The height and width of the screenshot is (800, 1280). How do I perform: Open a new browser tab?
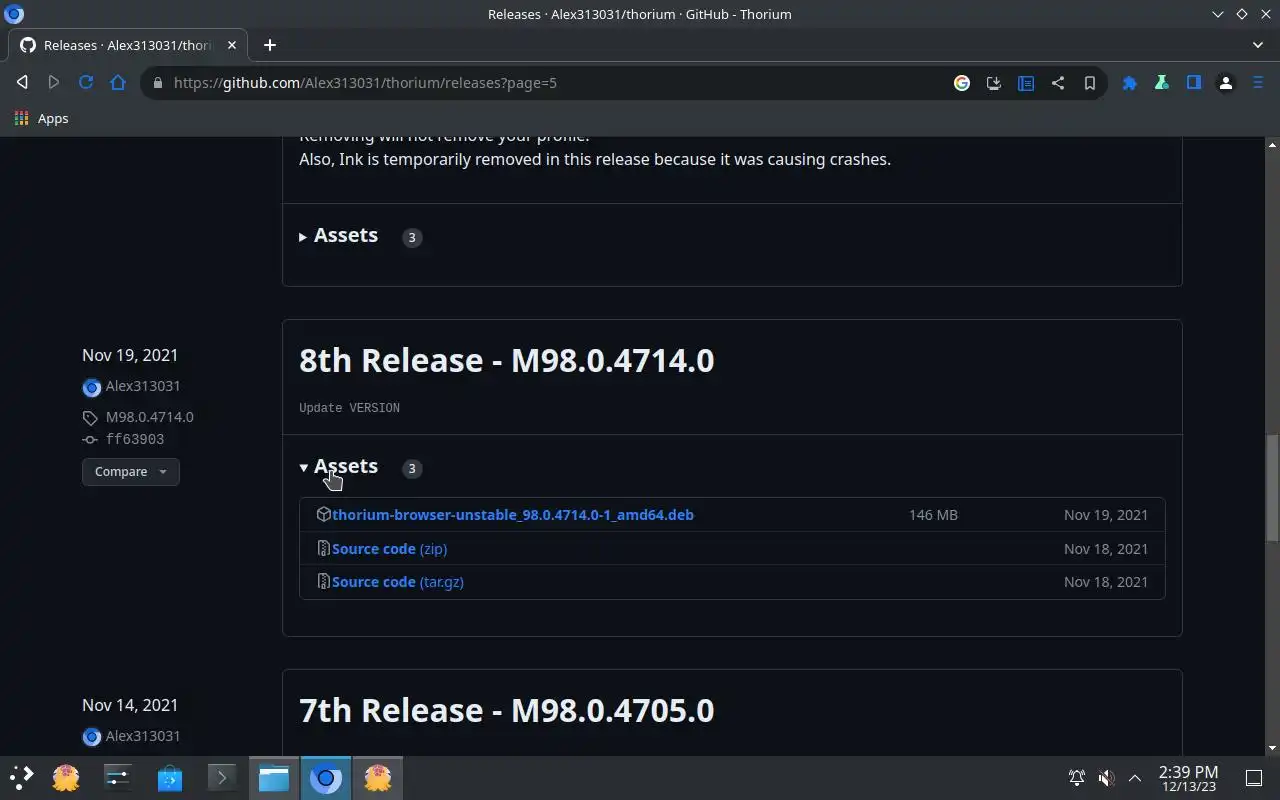(x=270, y=45)
